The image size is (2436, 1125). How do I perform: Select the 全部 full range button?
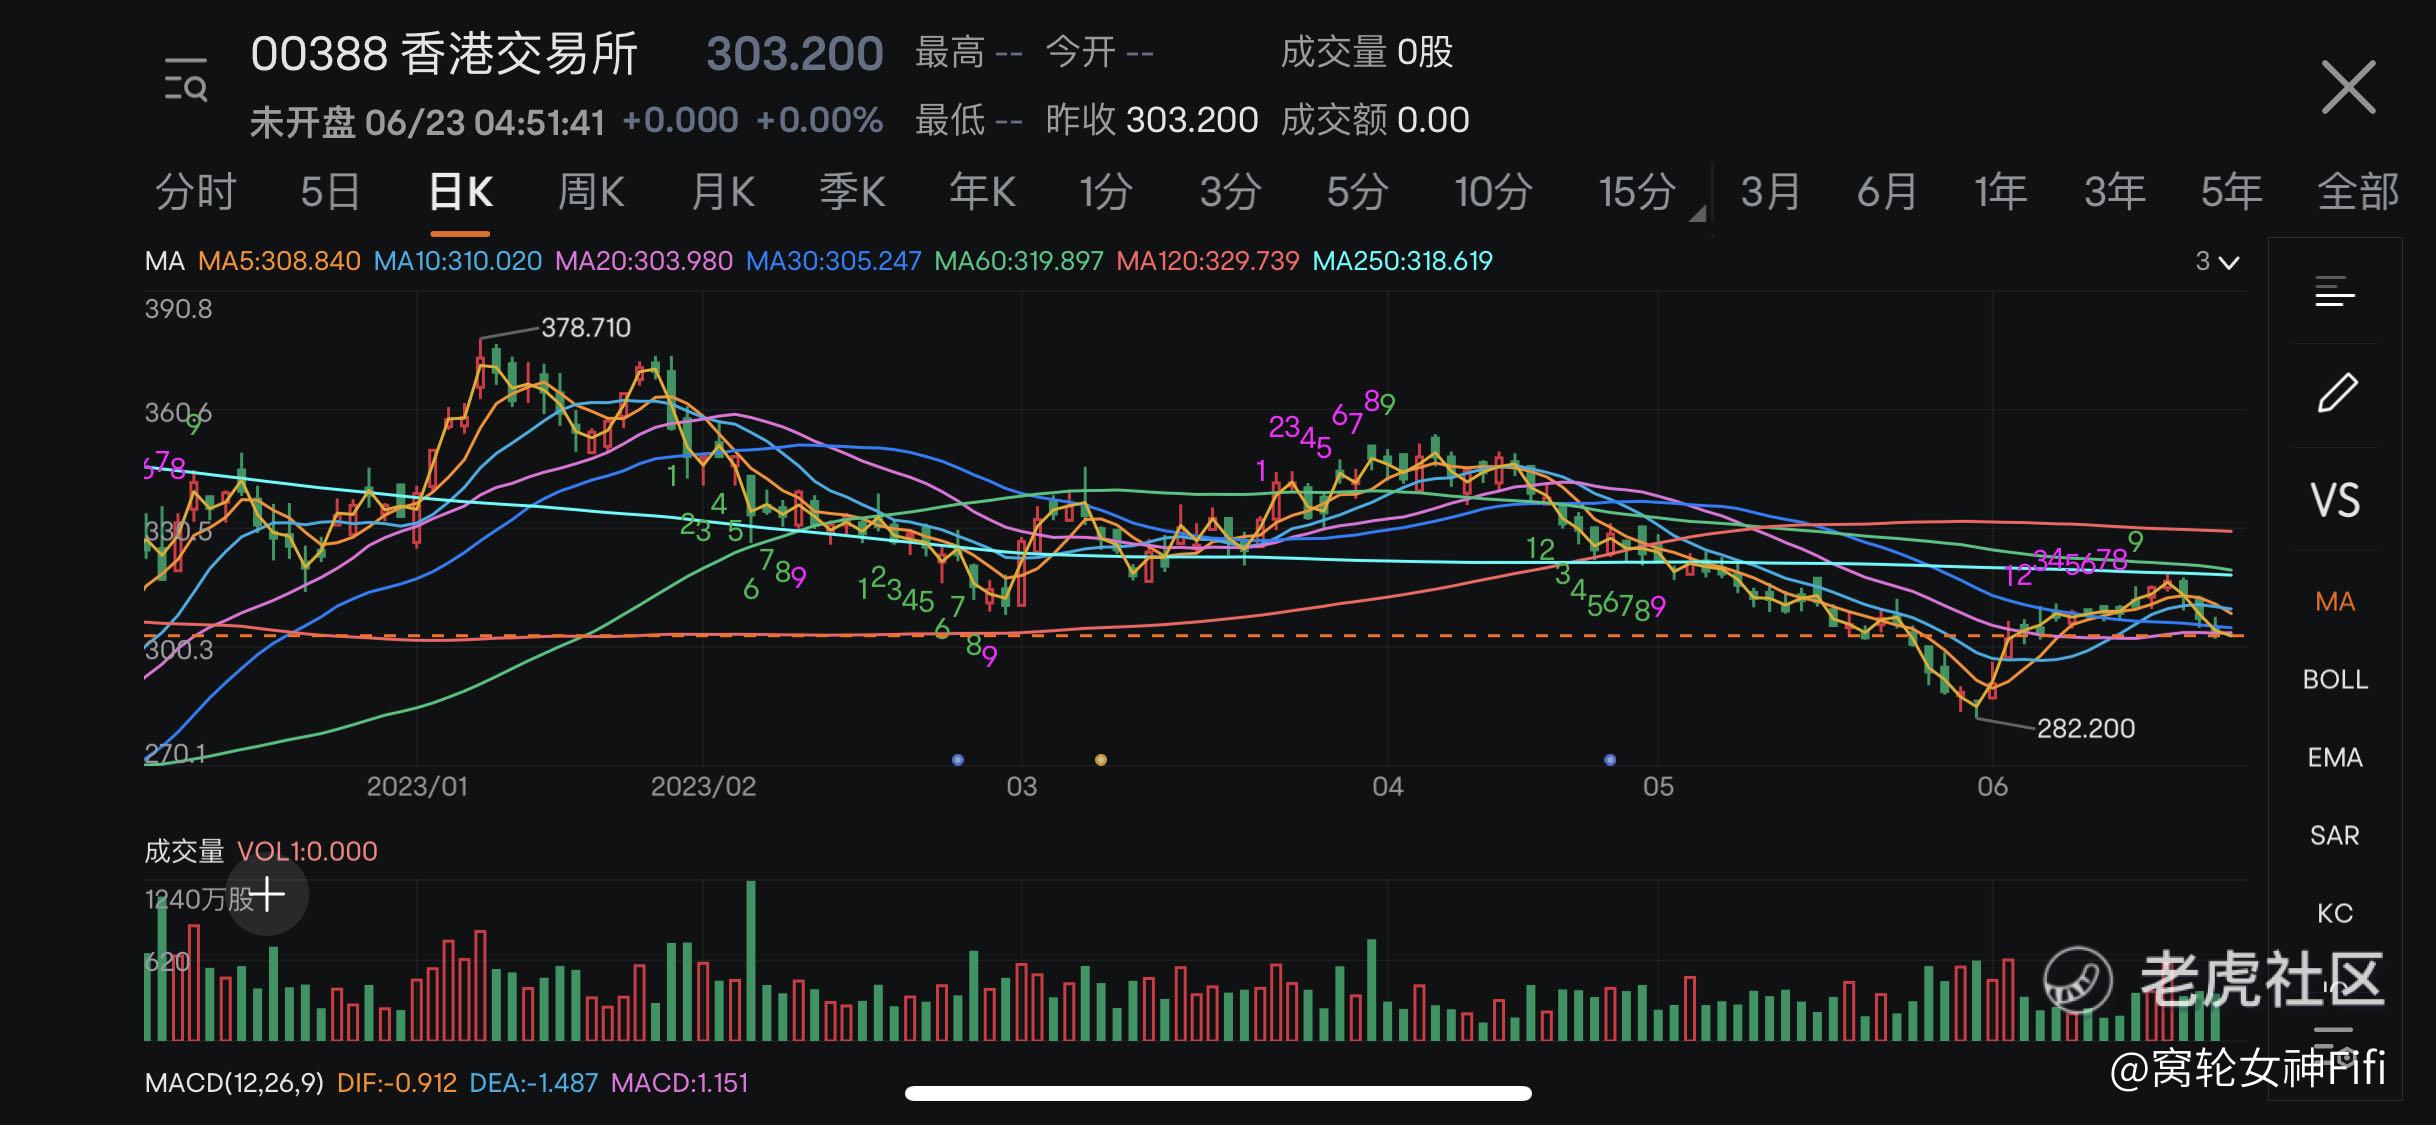click(2357, 191)
